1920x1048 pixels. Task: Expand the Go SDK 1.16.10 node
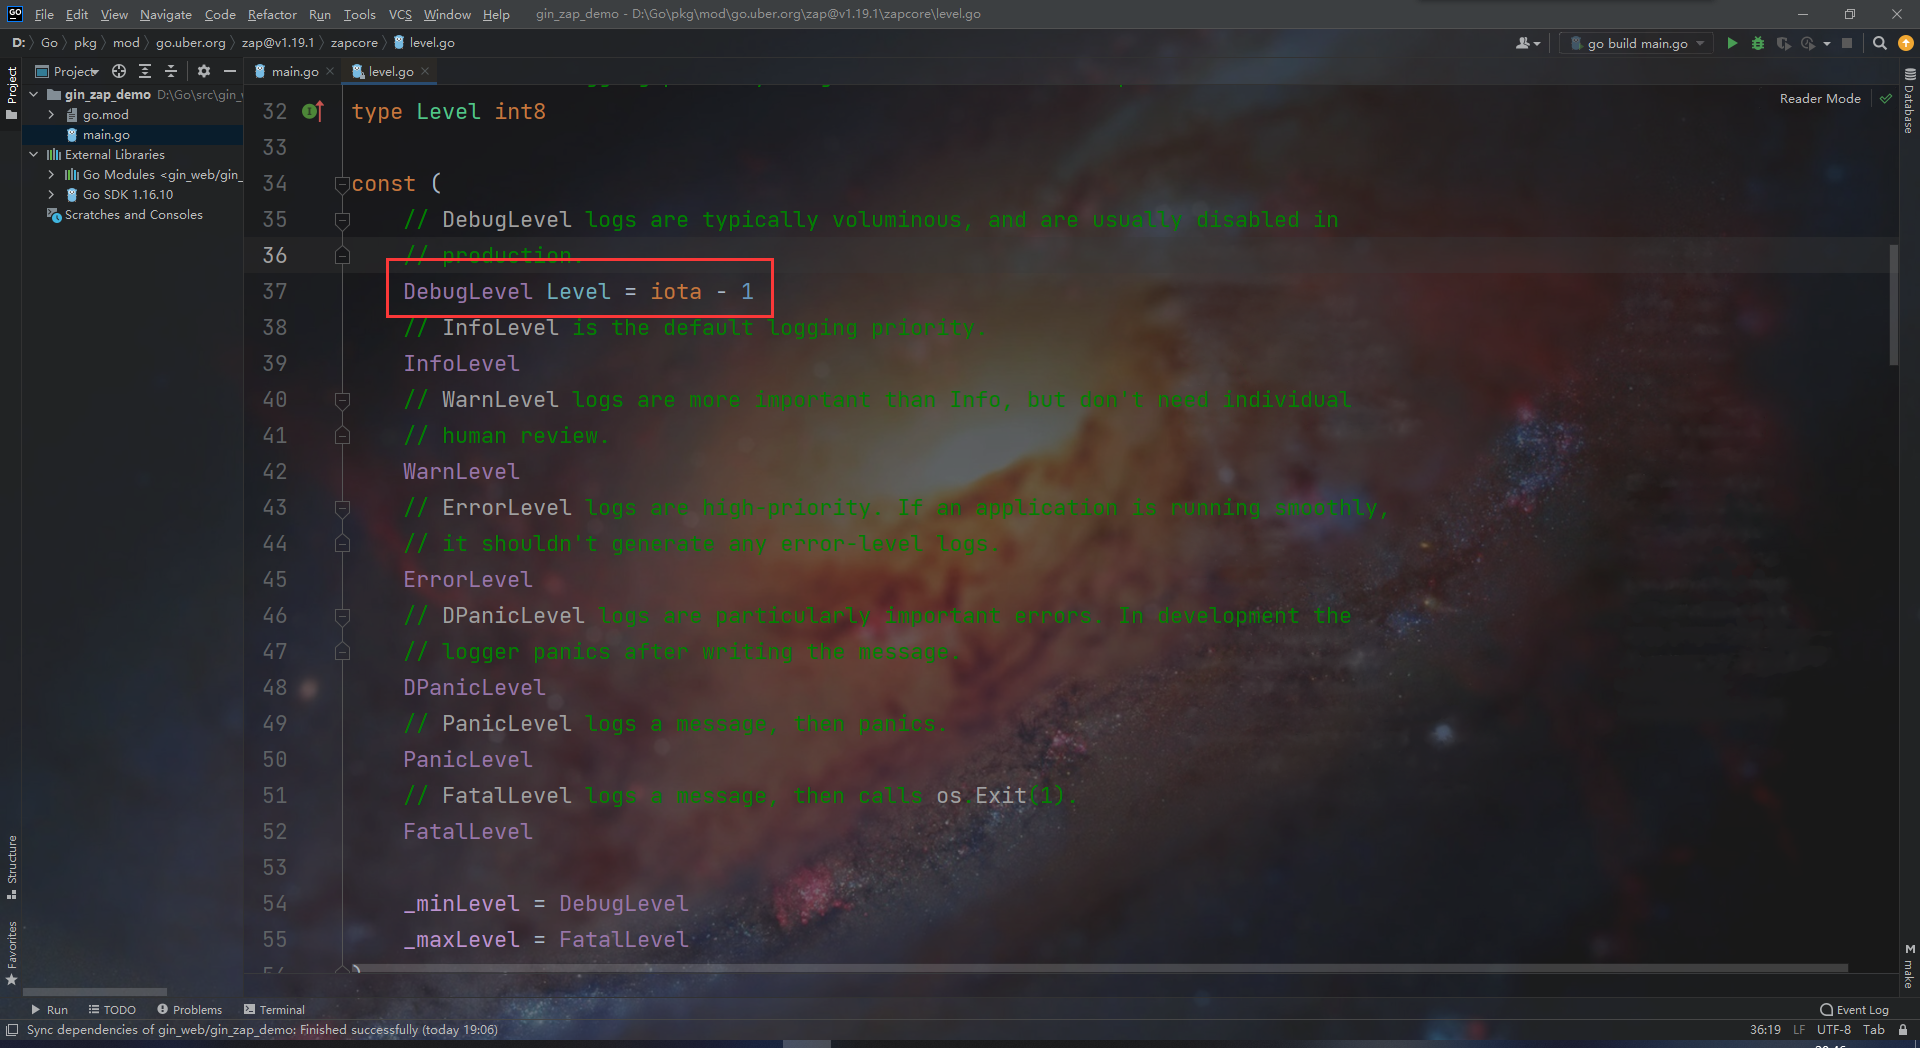point(51,195)
